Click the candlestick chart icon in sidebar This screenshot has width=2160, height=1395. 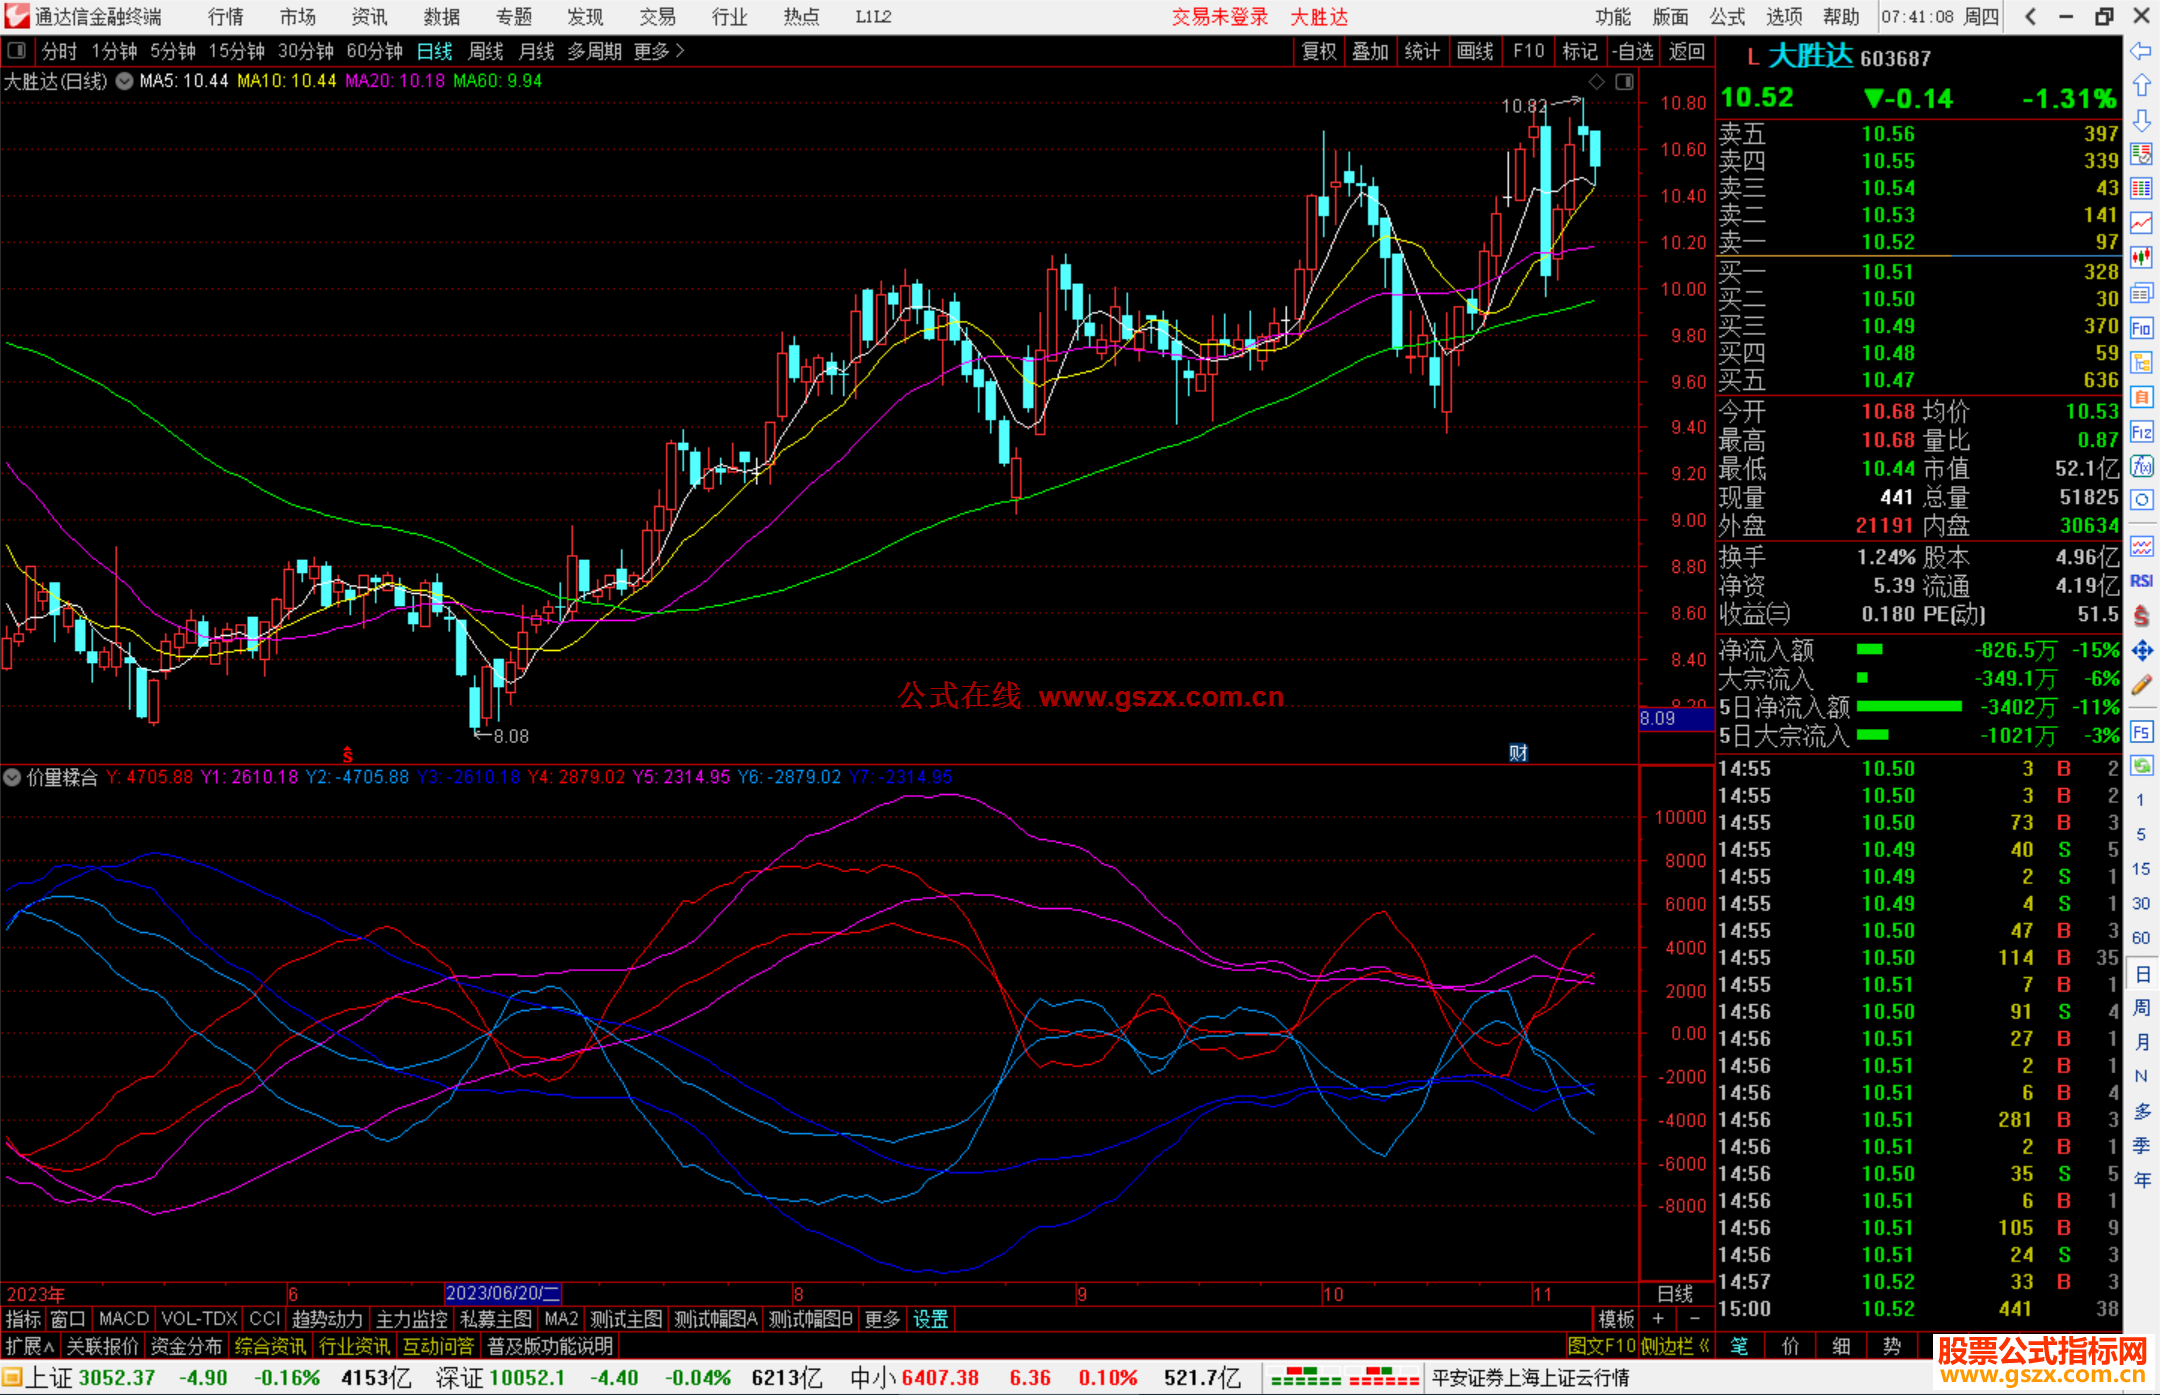click(2141, 258)
